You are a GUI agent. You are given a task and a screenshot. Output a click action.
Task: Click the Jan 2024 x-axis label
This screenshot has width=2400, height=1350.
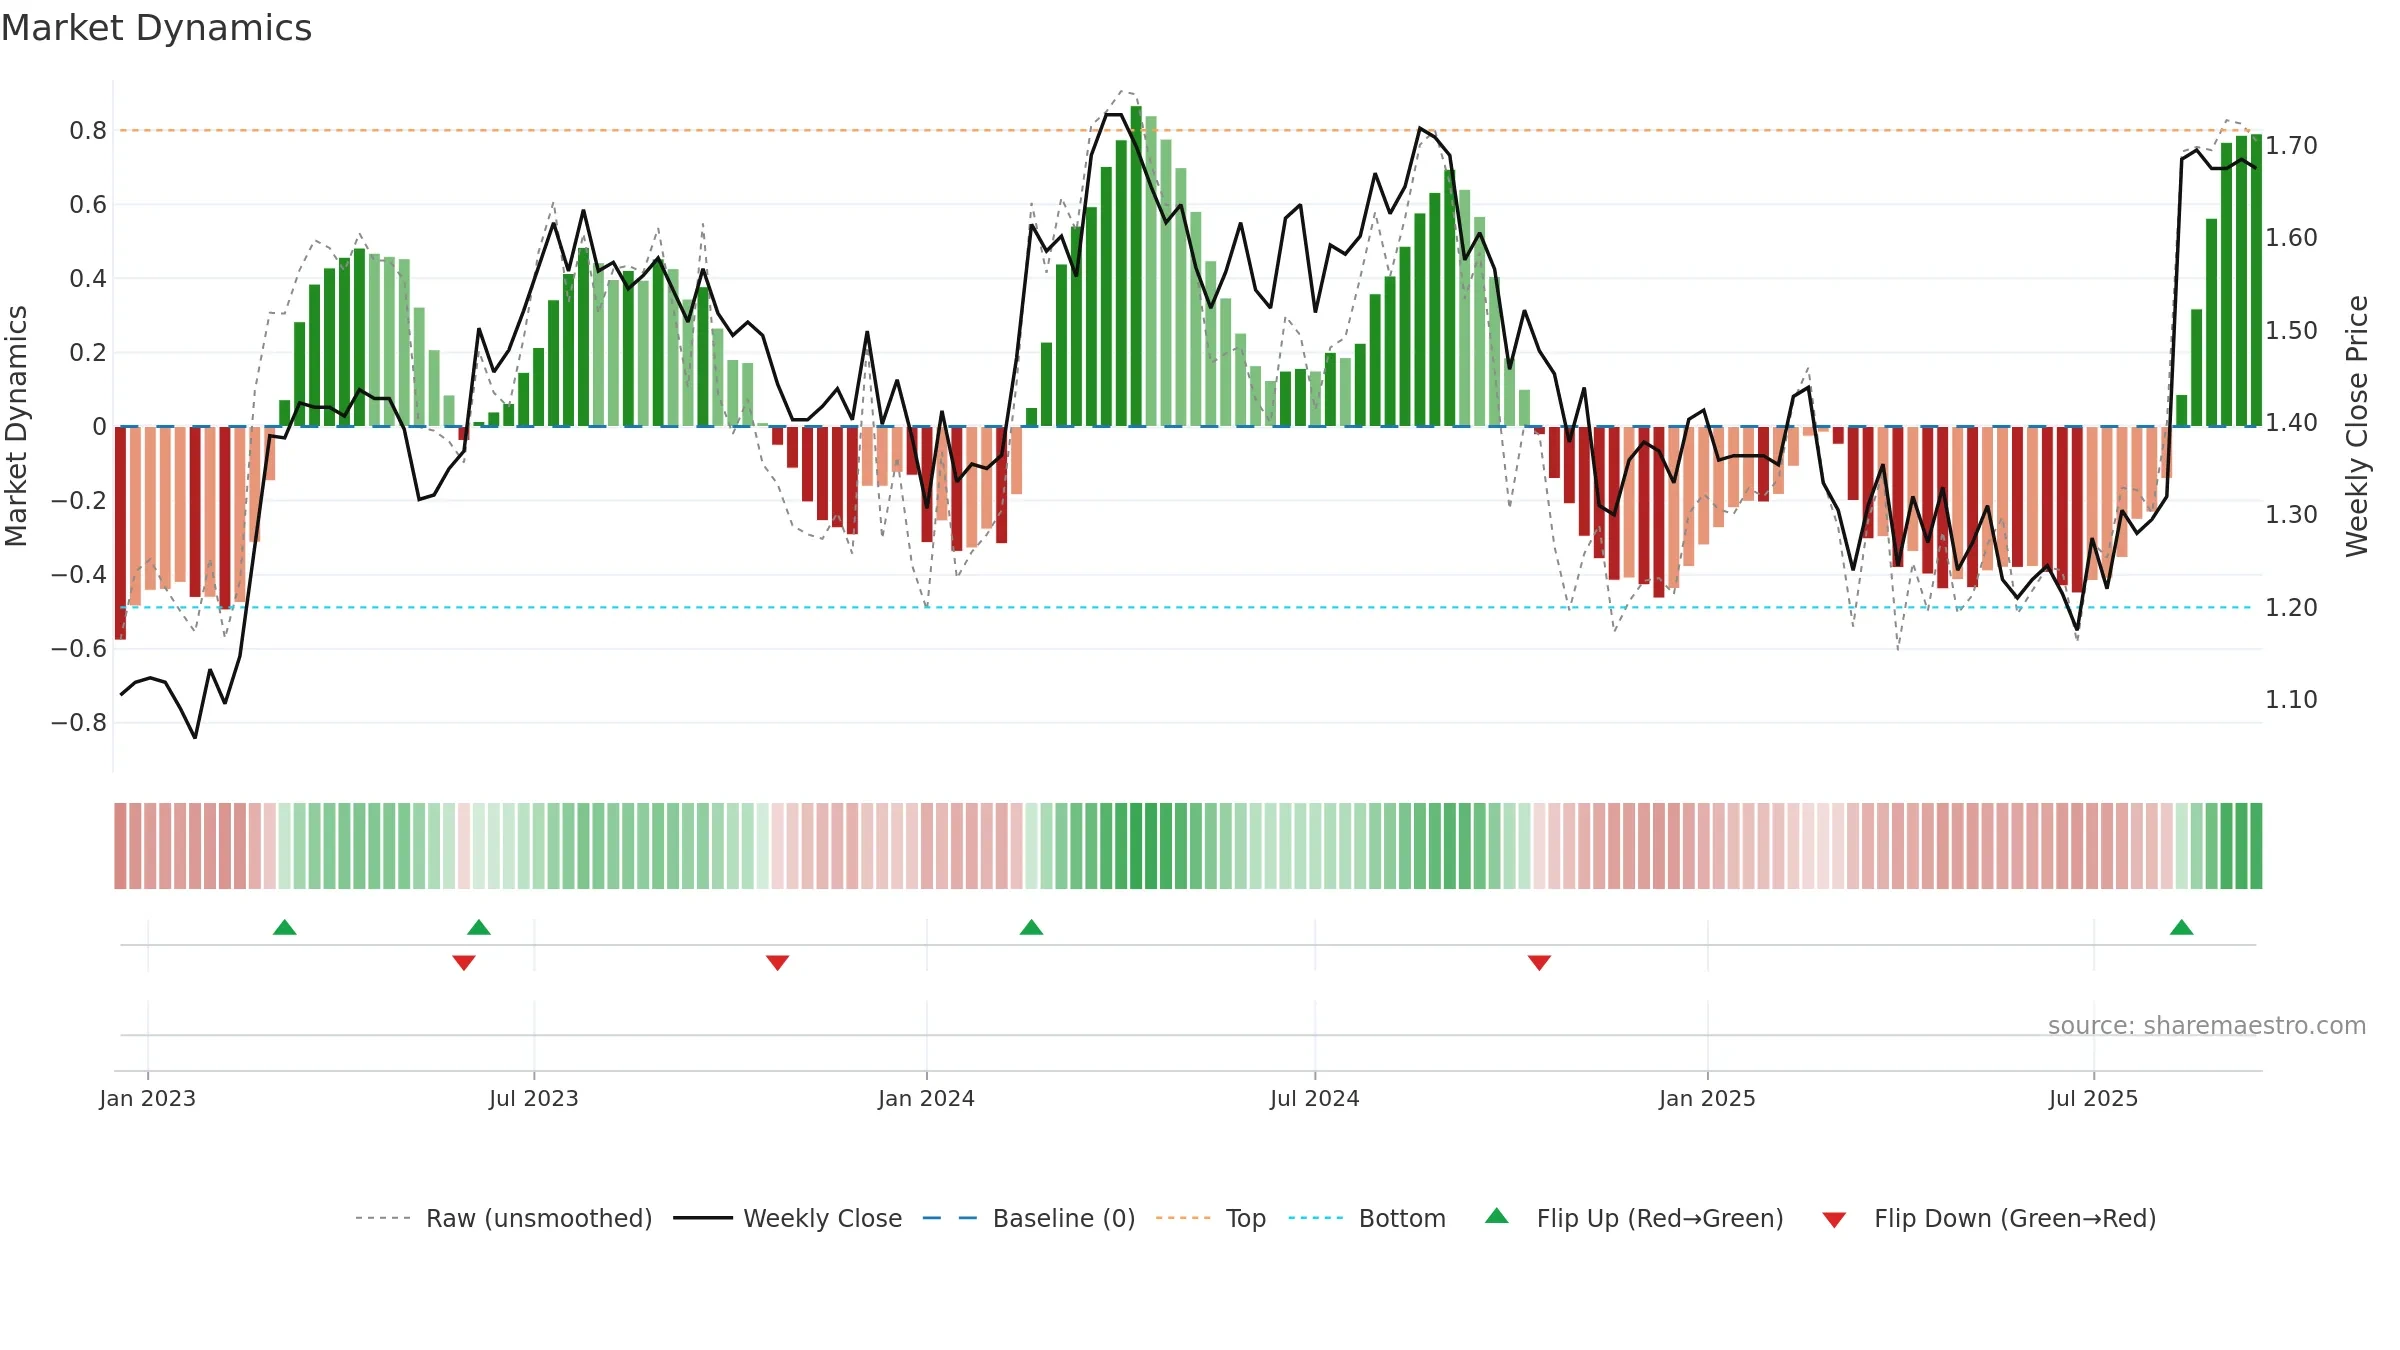pos(927,1098)
